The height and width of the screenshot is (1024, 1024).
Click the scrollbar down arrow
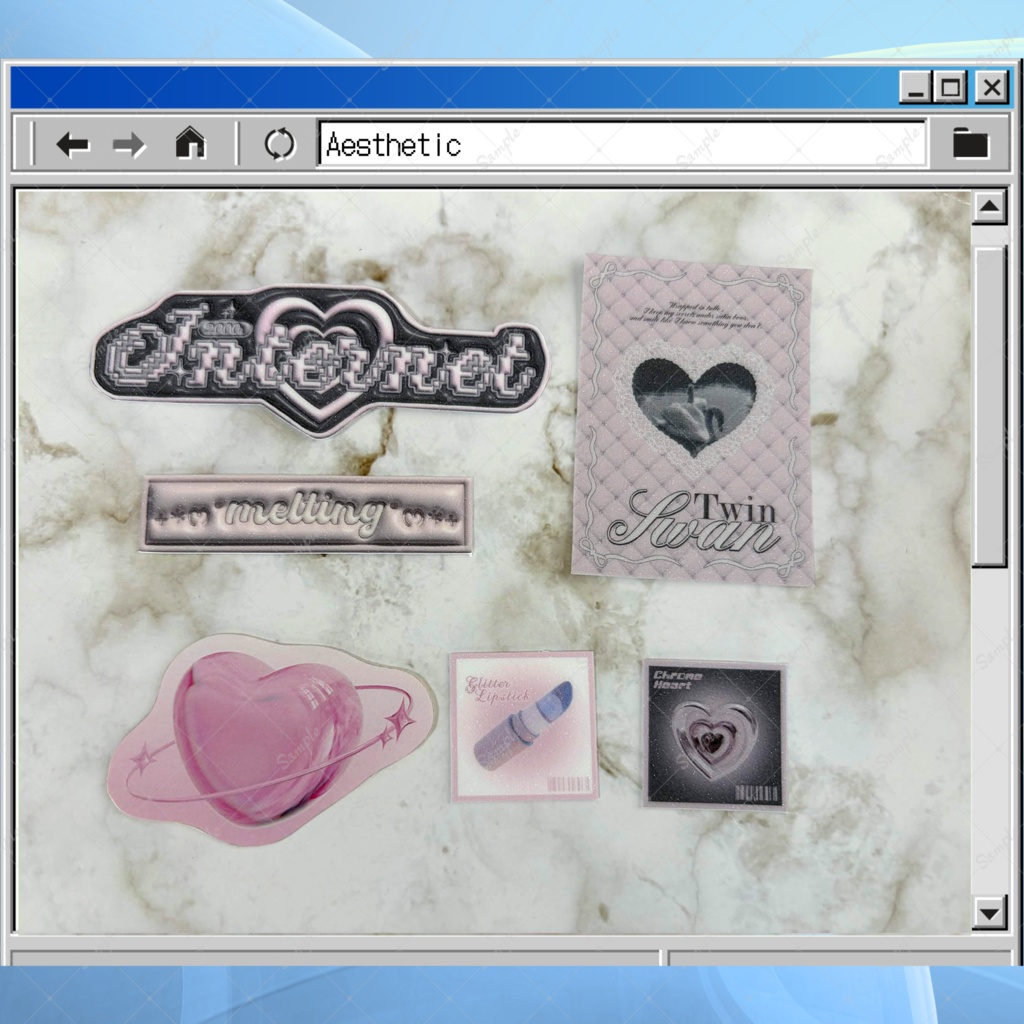(x=989, y=912)
